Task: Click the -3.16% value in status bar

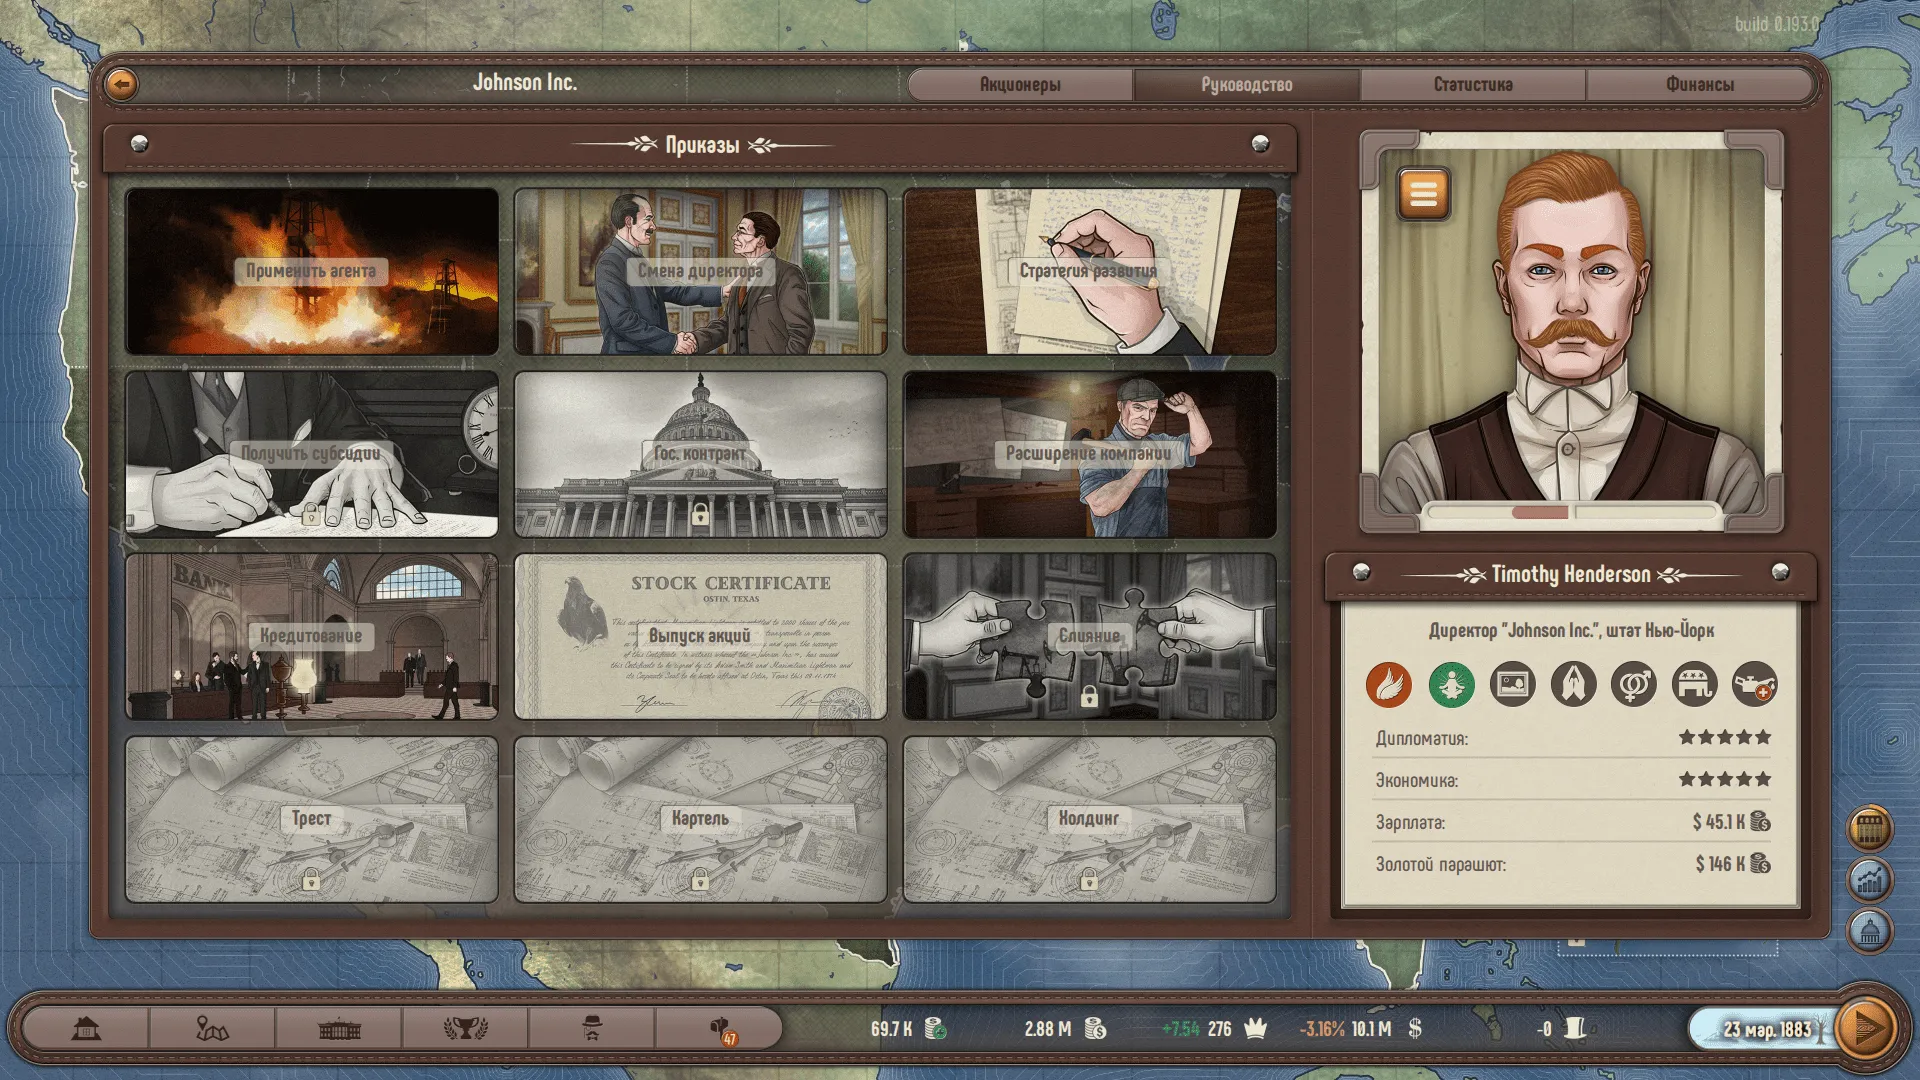Action: 1322,1029
